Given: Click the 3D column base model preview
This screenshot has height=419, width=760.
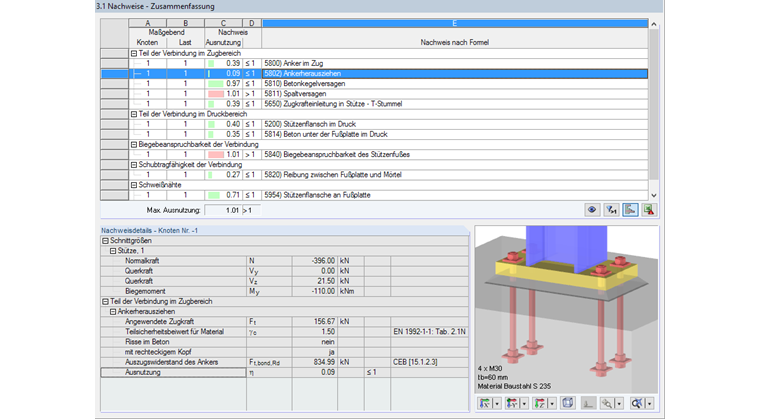Looking at the screenshot, I should click(x=566, y=309).
